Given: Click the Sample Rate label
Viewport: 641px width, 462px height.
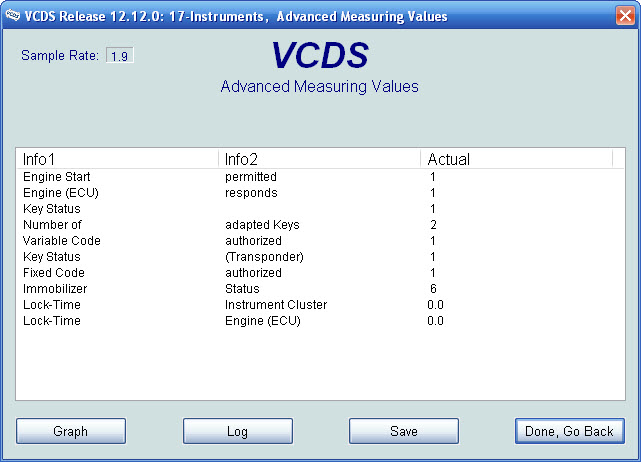Looking at the screenshot, I should (x=60, y=55).
